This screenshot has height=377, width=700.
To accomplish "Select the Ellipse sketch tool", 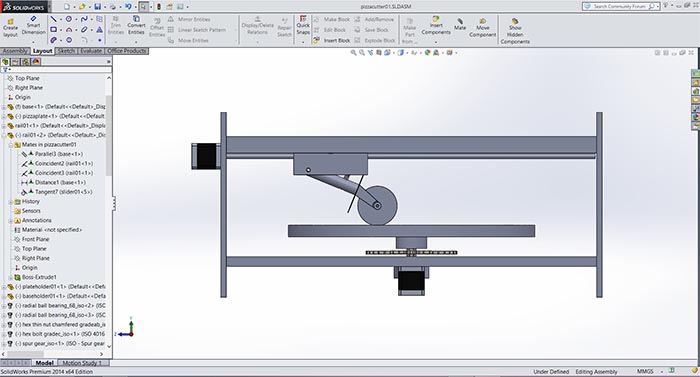I will pyautogui.click(x=84, y=29).
